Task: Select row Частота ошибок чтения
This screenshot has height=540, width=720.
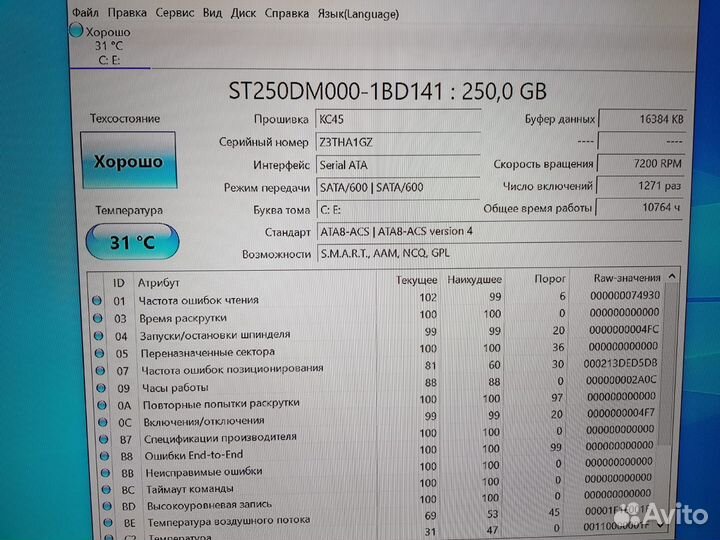Action: 376,298
